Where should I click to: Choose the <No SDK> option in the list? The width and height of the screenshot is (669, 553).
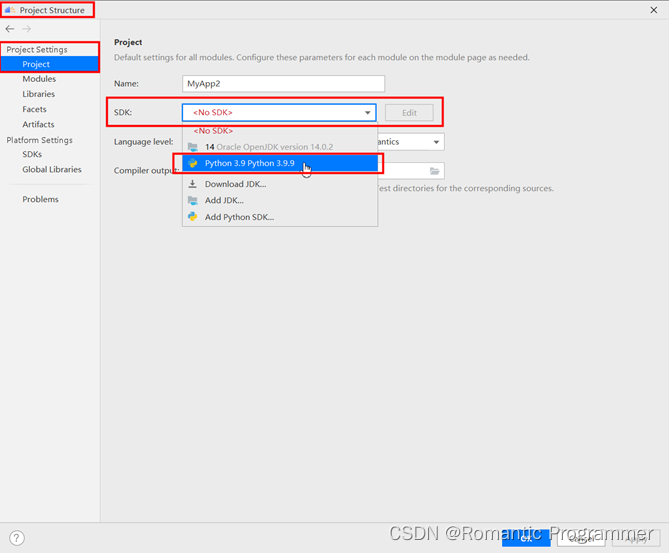280,131
